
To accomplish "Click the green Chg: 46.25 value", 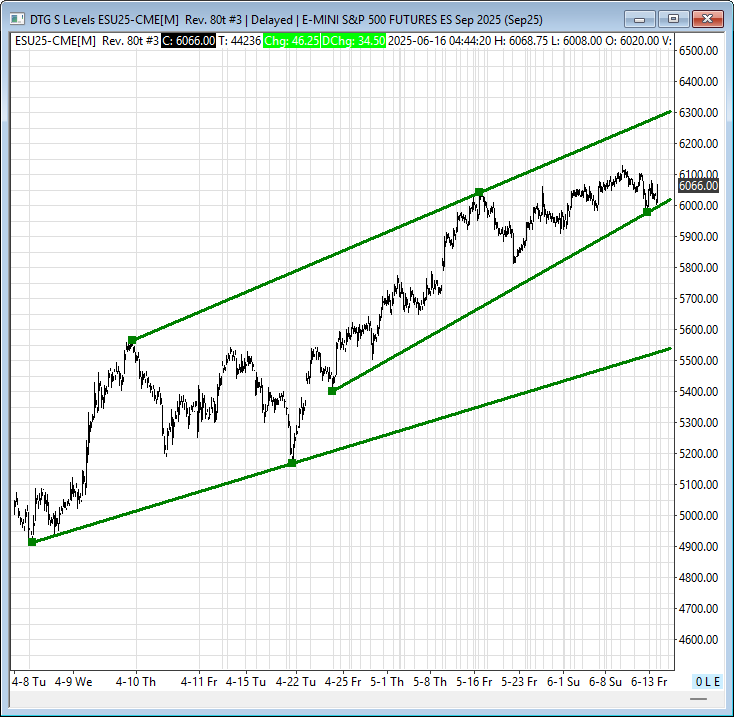I will (x=291, y=41).
